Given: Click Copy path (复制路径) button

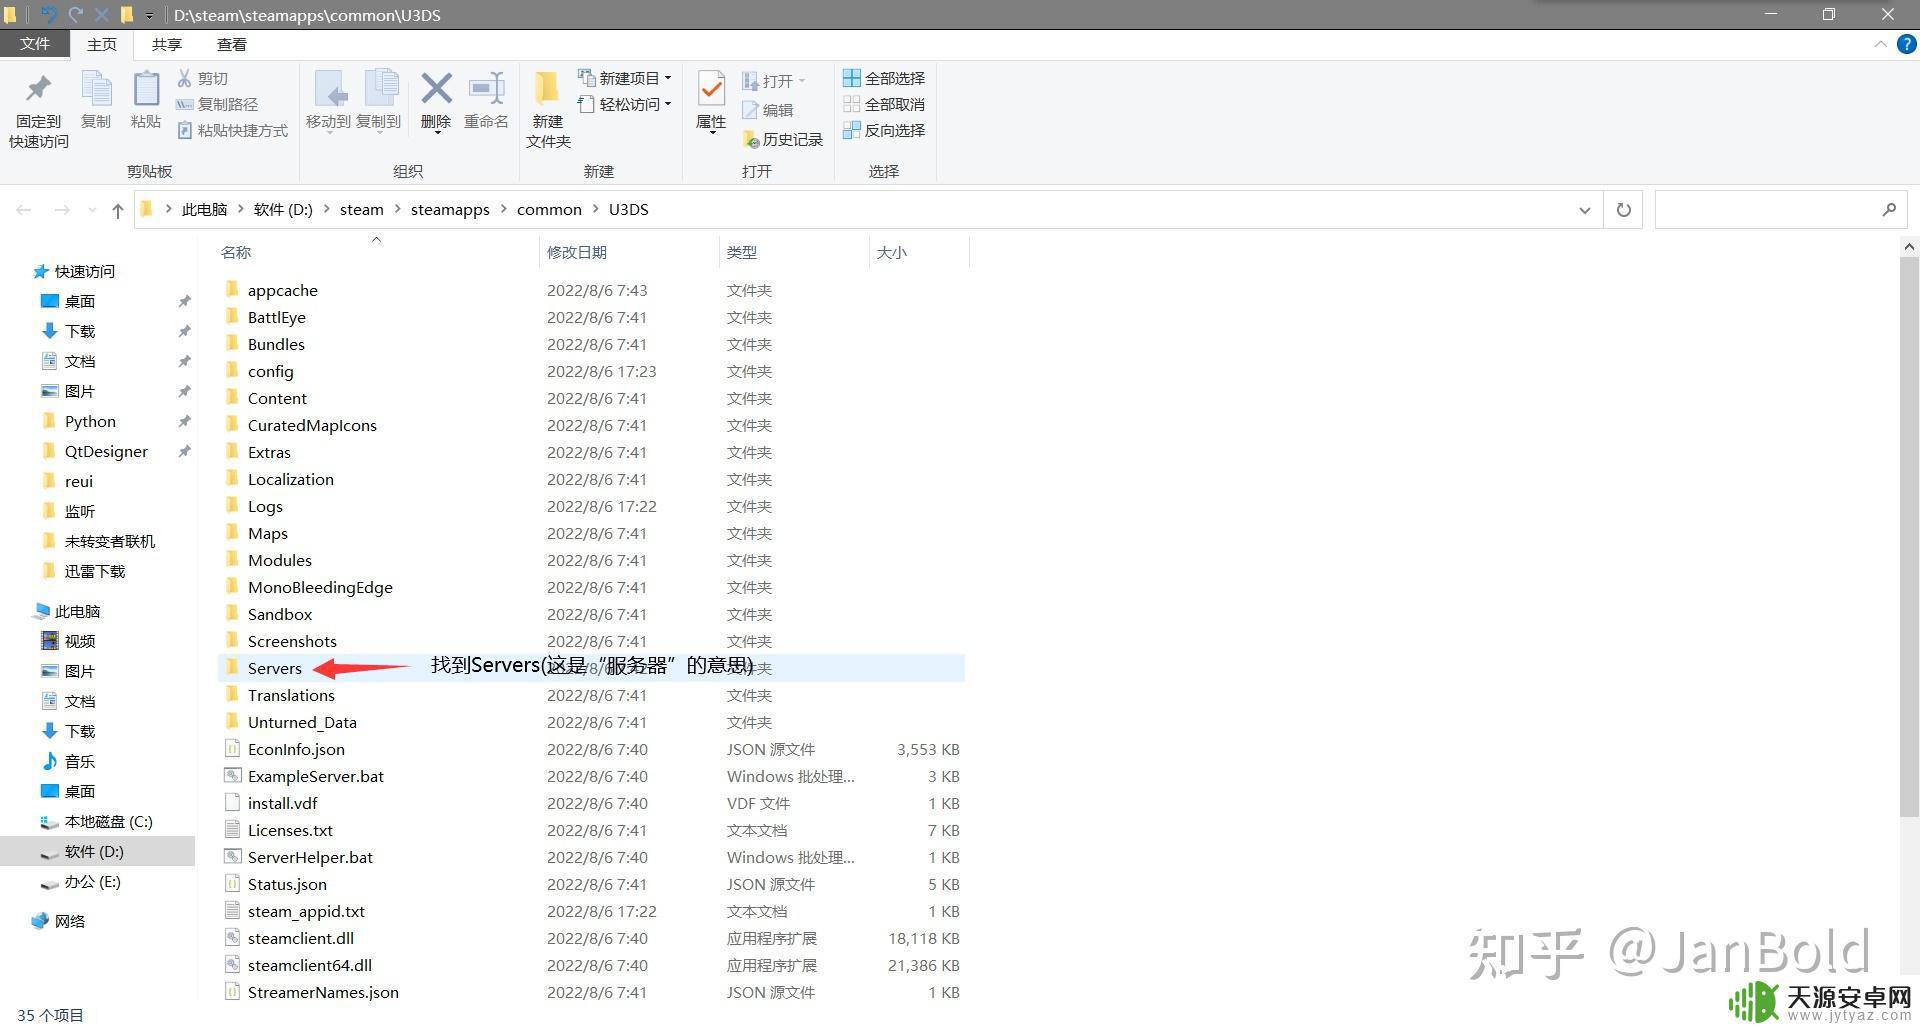Looking at the screenshot, I should point(217,104).
